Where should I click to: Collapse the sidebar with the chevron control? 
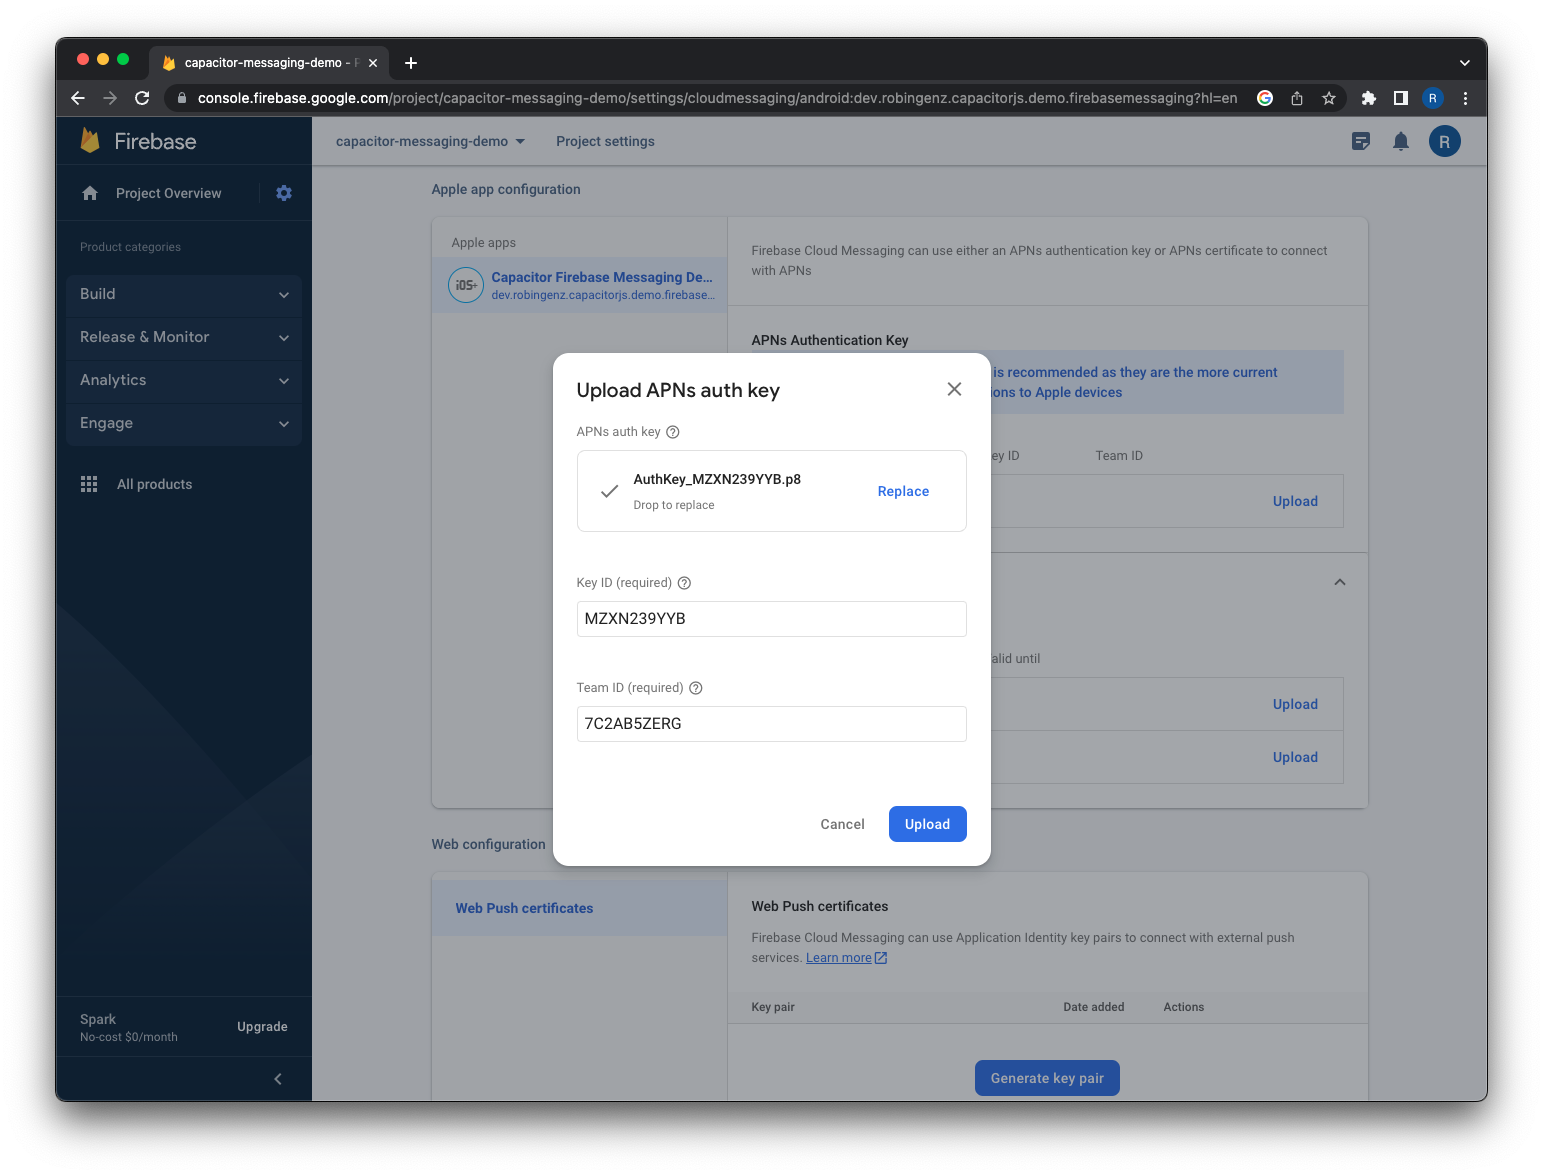pos(278,1079)
